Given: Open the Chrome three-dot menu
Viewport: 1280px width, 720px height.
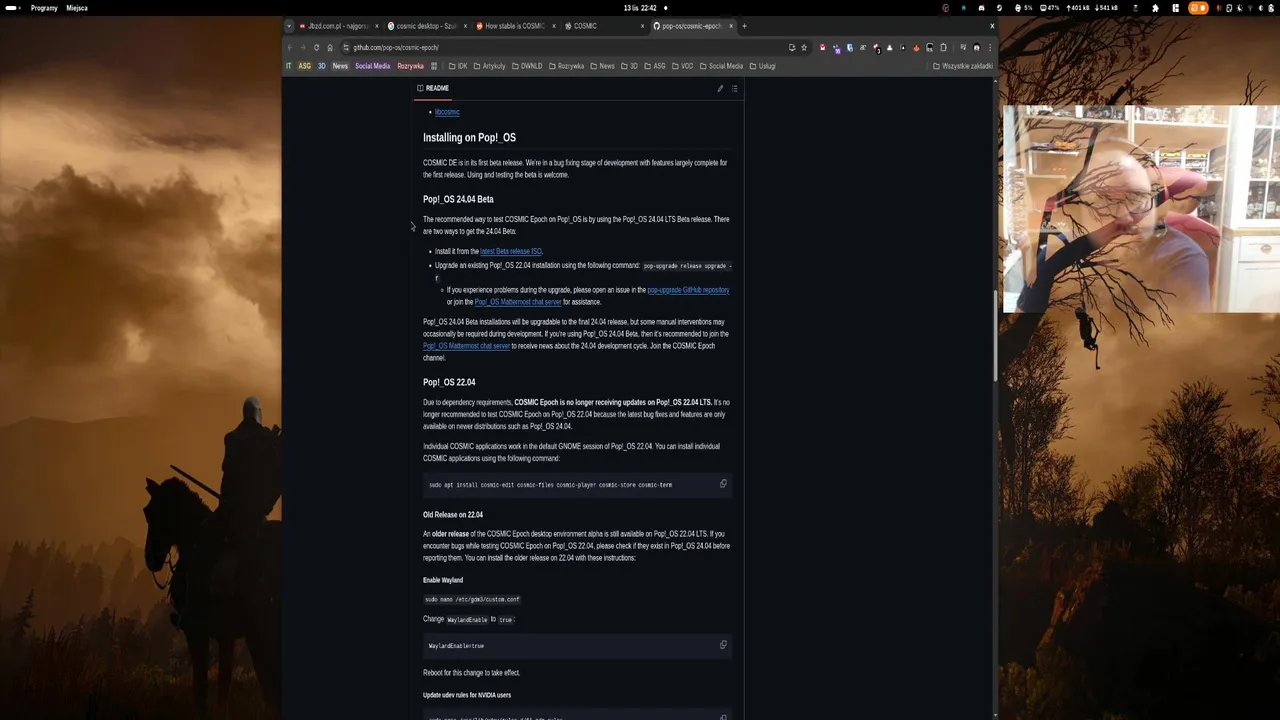Looking at the screenshot, I should click(x=990, y=47).
